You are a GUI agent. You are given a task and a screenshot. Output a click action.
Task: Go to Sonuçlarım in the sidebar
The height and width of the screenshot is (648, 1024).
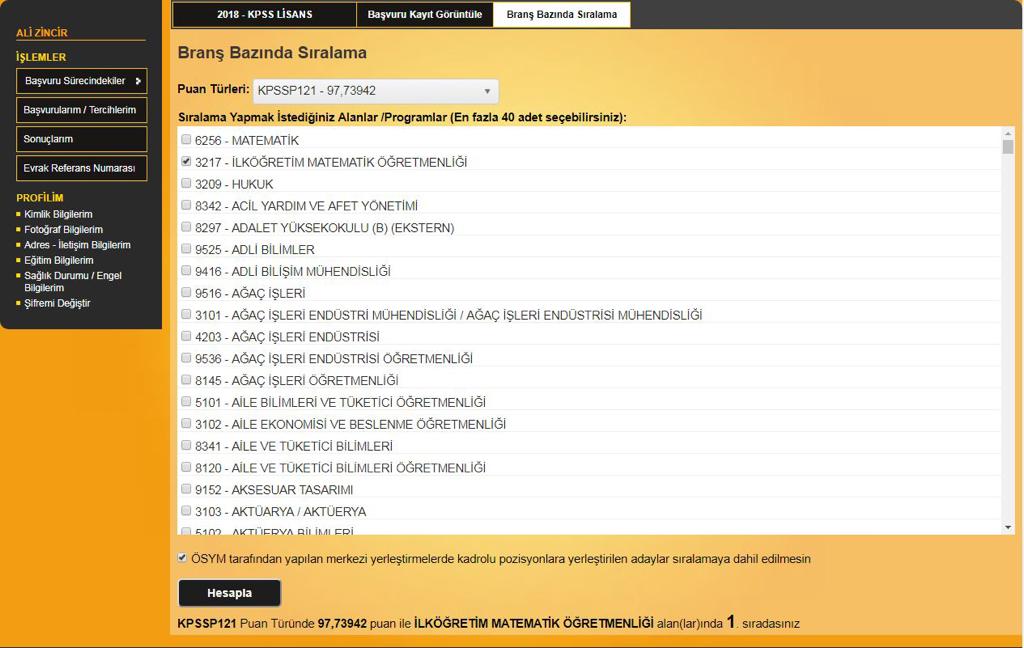(81, 139)
